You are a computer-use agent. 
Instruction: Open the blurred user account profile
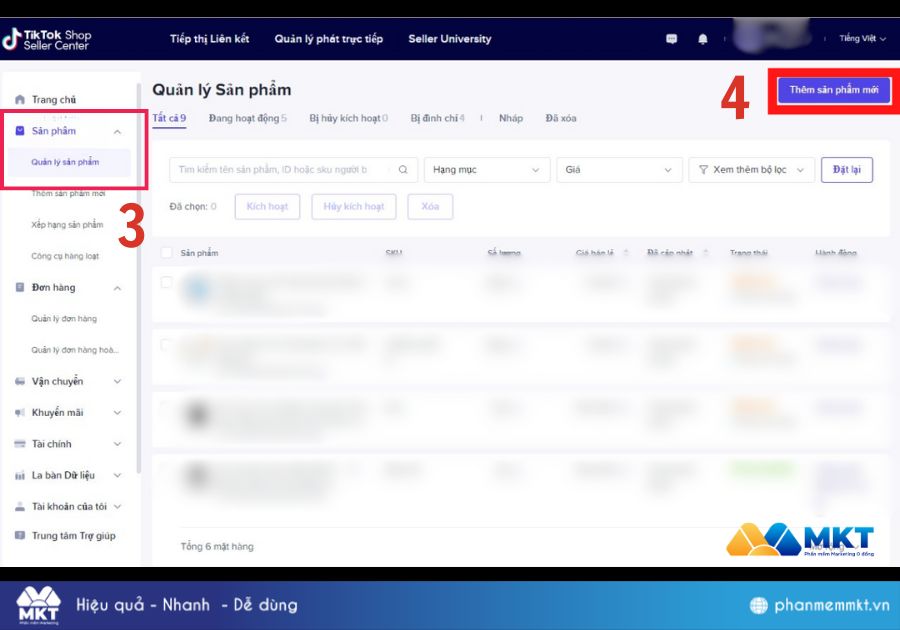(x=773, y=36)
